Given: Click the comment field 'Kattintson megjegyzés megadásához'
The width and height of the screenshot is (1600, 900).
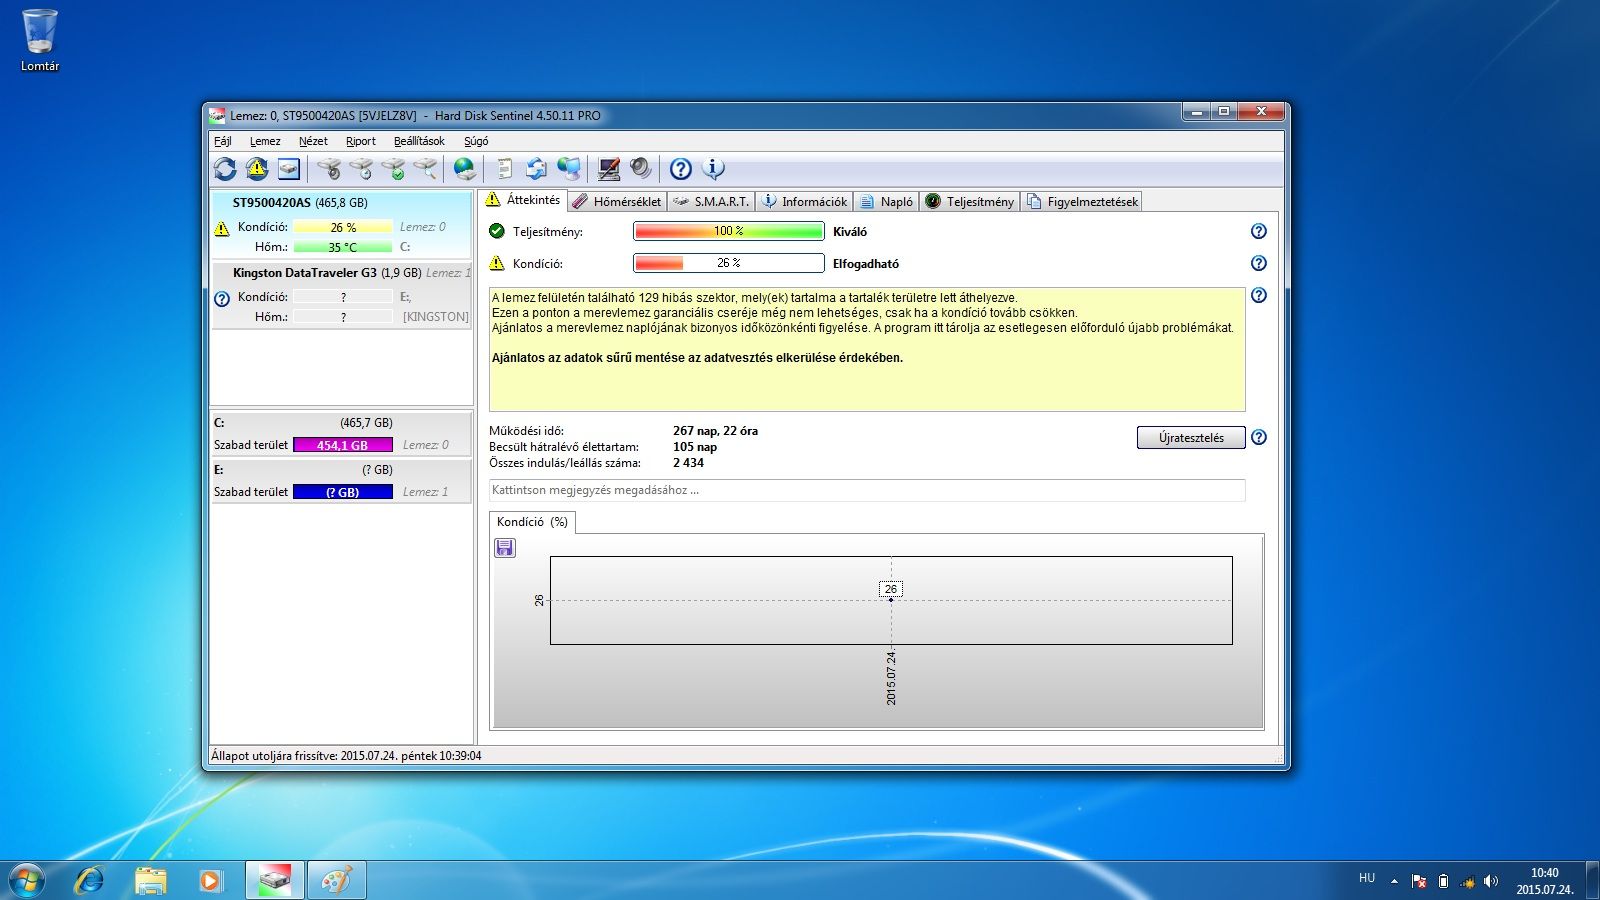Looking at the screenshot, I should click(867, 490).
